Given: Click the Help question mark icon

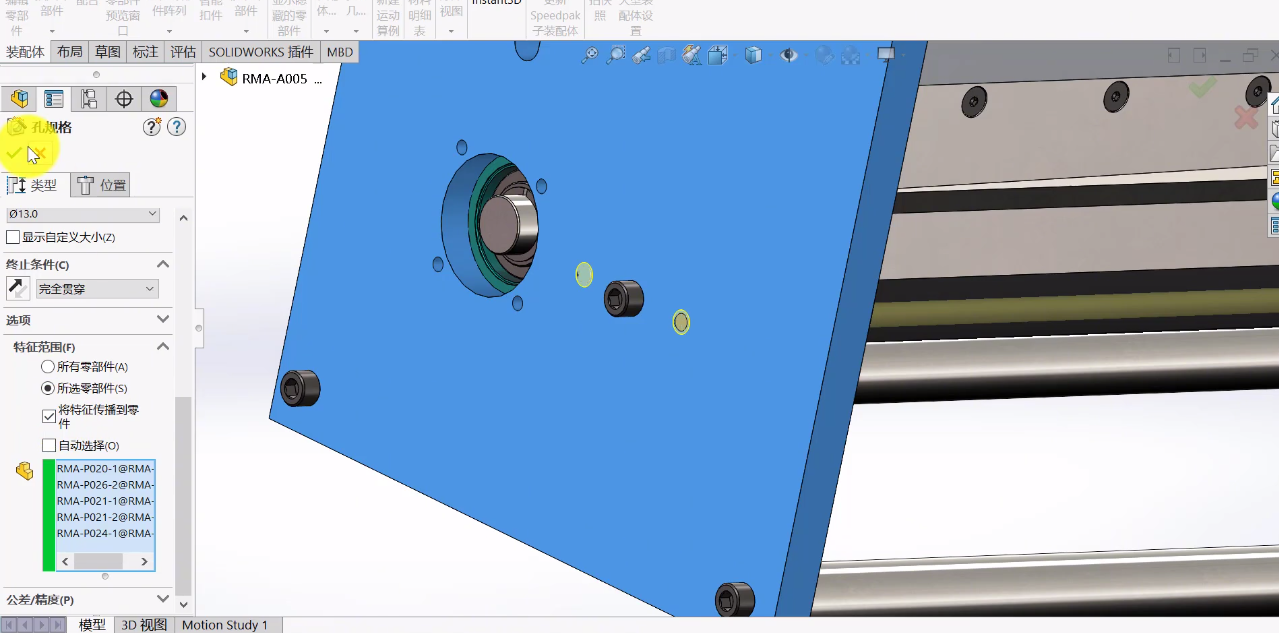Looking at the screenshot, I should click(177, 126).
